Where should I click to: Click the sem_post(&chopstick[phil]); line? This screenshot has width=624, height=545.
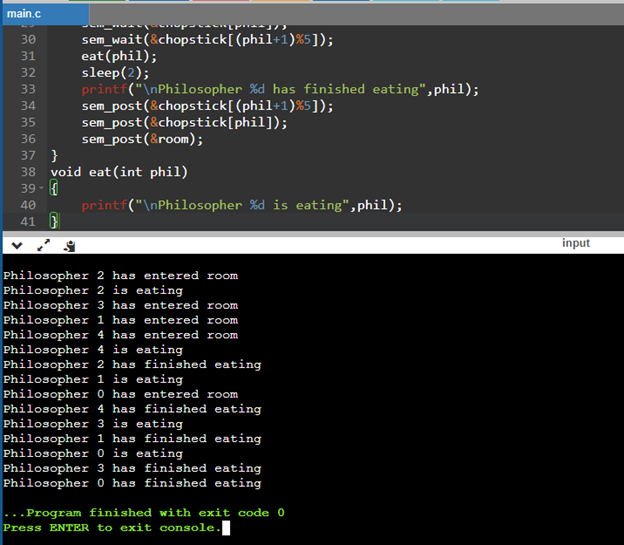pyautogui.click(x=184, y=123)
